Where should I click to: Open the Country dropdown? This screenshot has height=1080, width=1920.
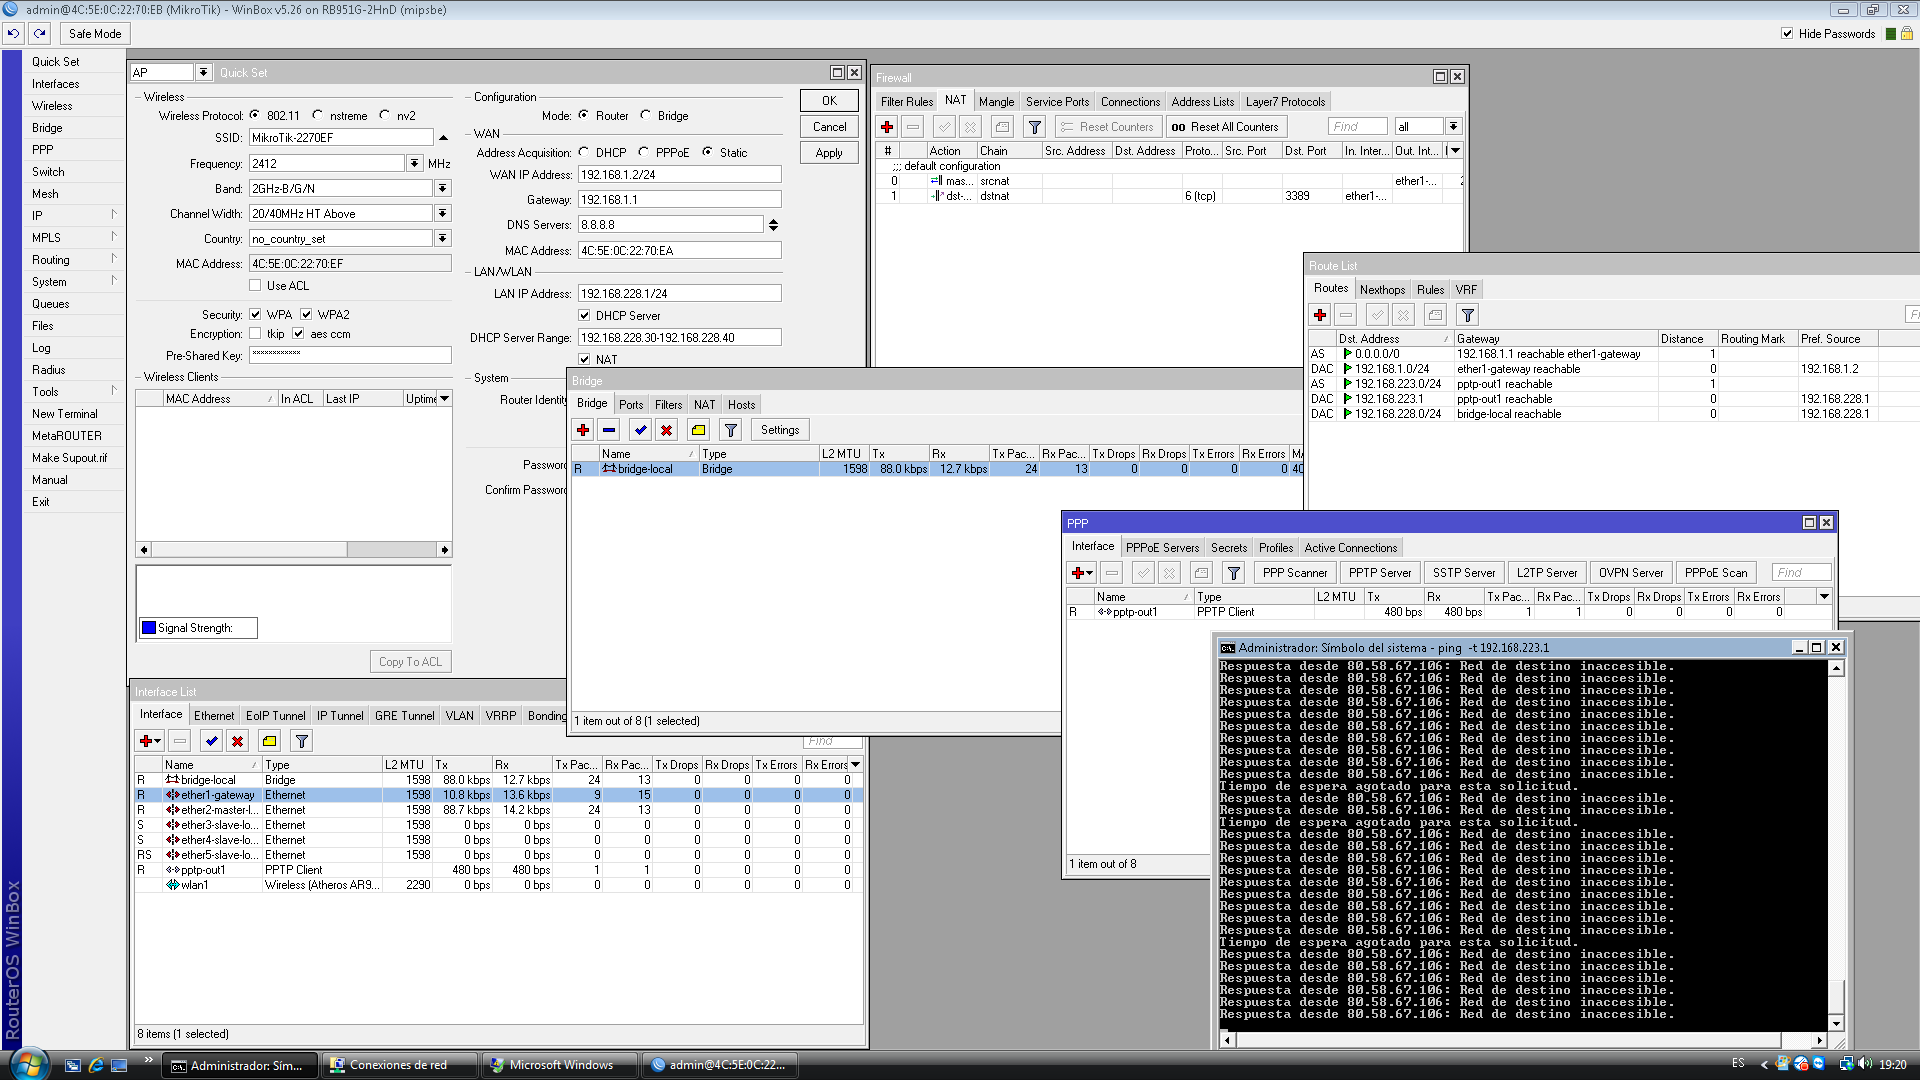[x=442, y=238]
